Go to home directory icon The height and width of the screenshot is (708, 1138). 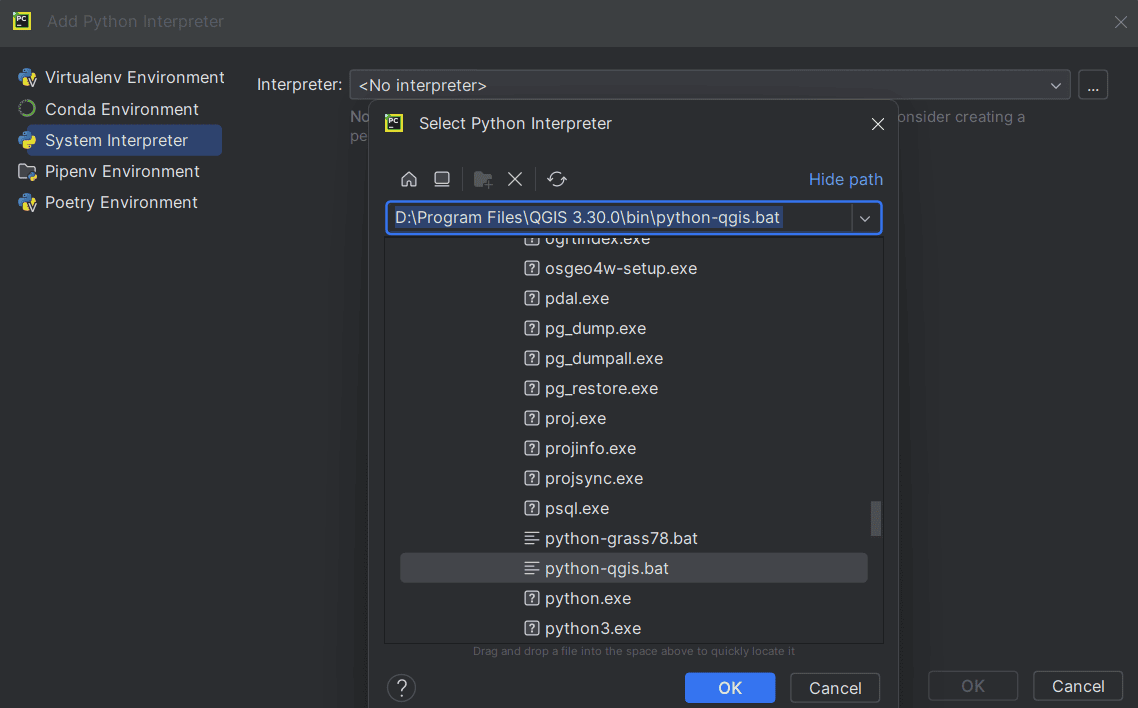coord(409,179)
